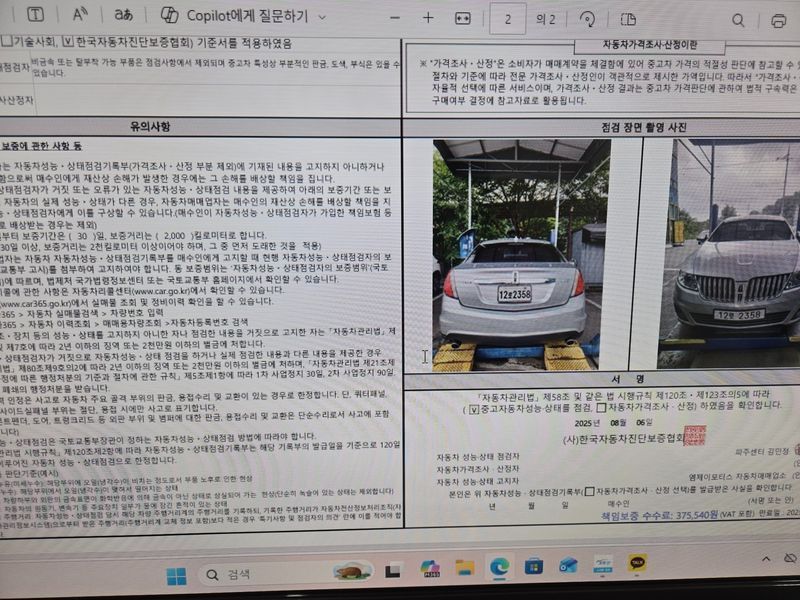This screenshot has width=800, height=600.
Task: Click the page number input field
Action: click(509, 18)
